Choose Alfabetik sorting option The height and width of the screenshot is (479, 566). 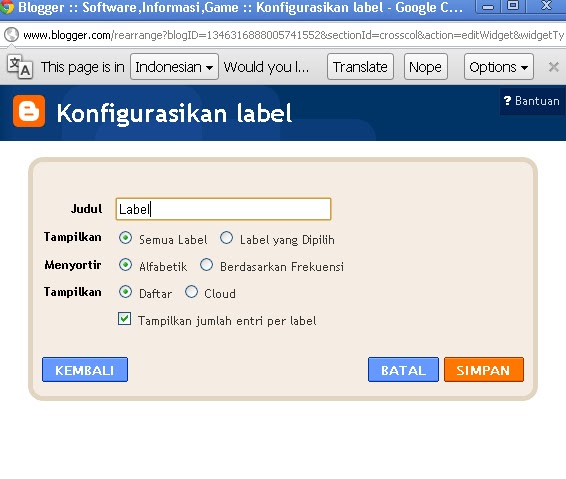point(125,265)
